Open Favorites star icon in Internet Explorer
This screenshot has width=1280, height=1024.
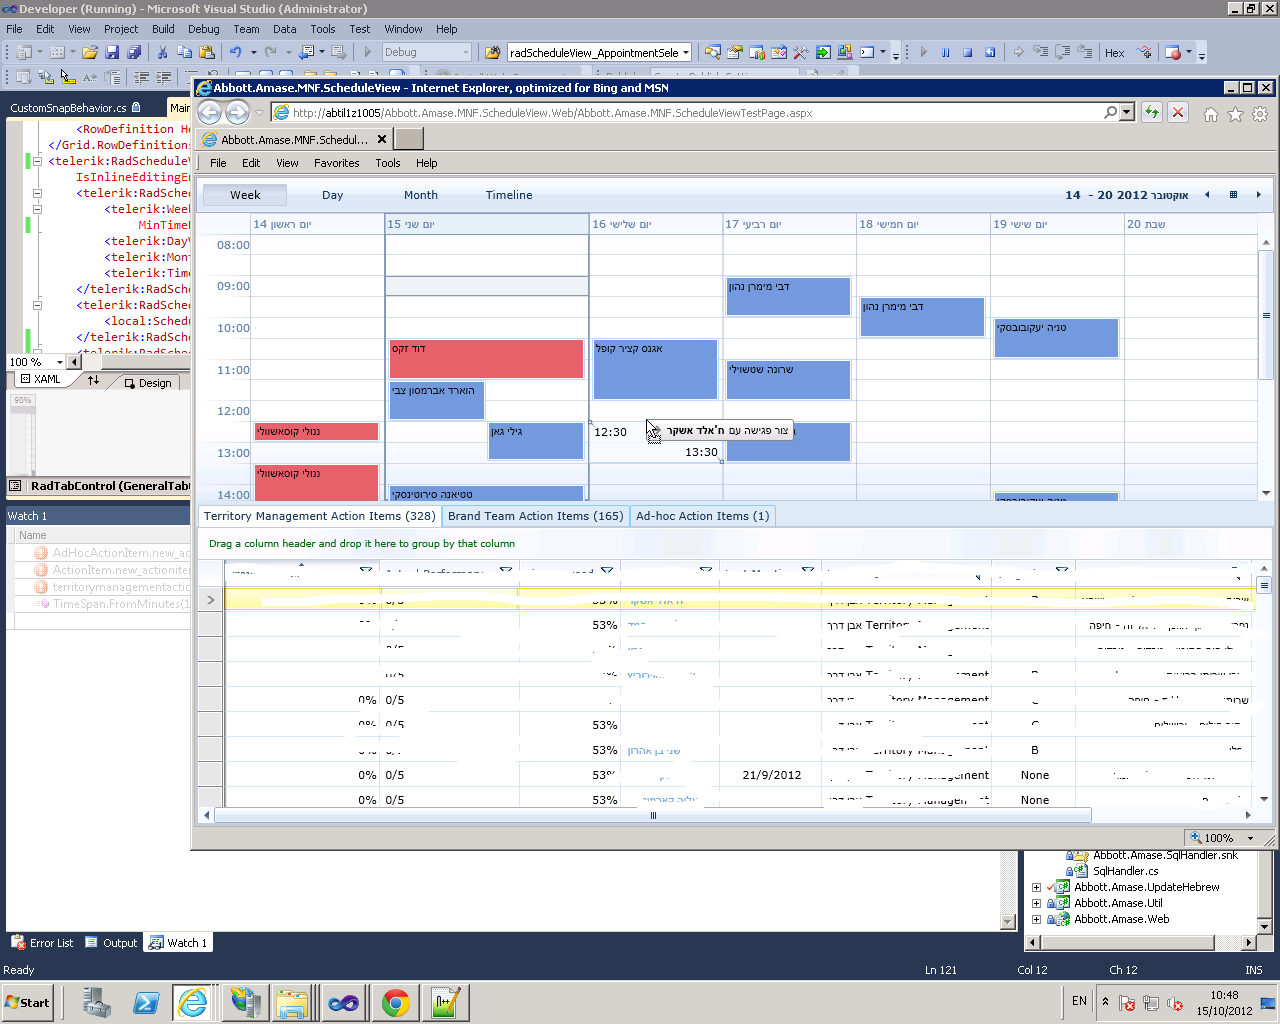[1236, 114]
